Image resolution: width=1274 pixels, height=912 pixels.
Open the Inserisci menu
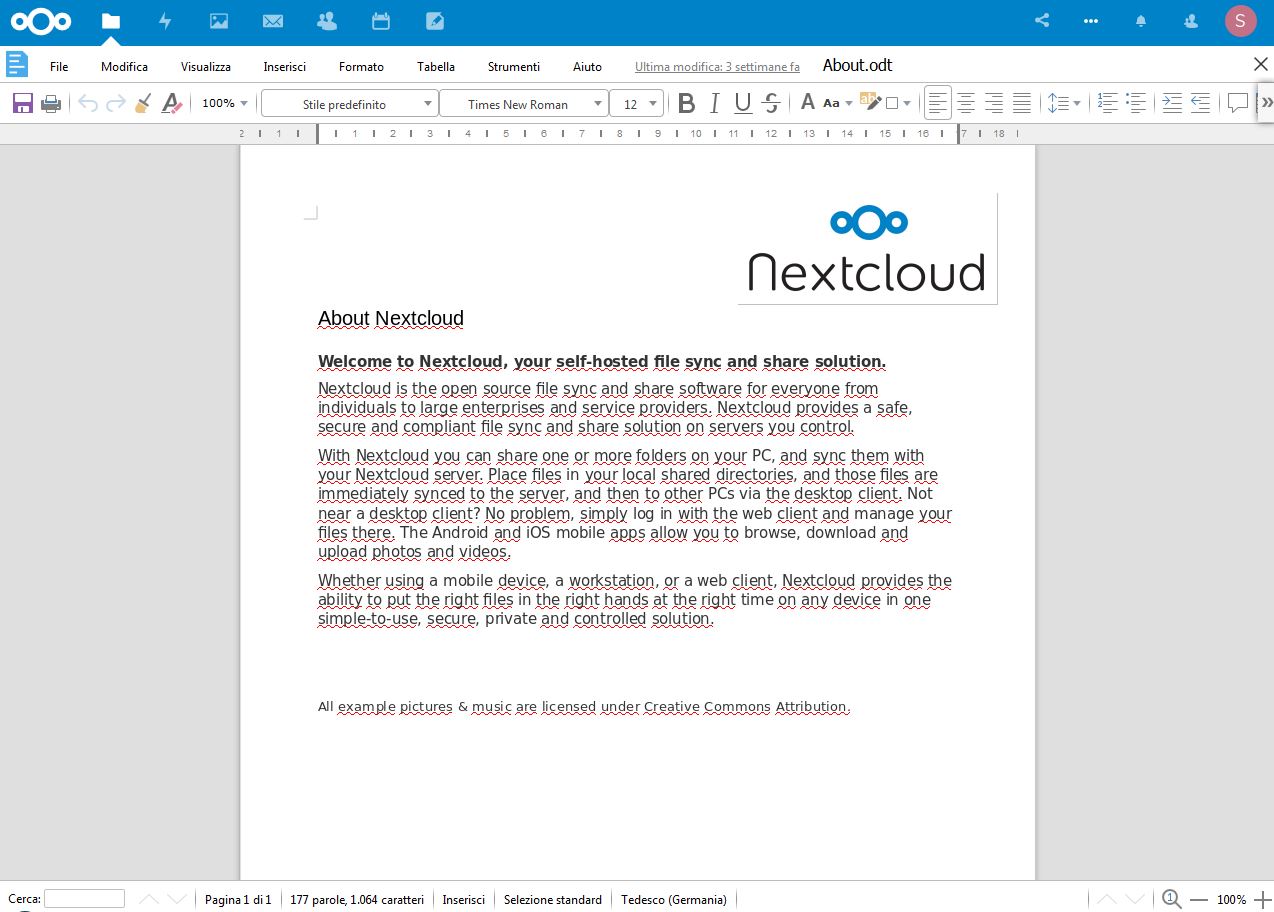285,66
